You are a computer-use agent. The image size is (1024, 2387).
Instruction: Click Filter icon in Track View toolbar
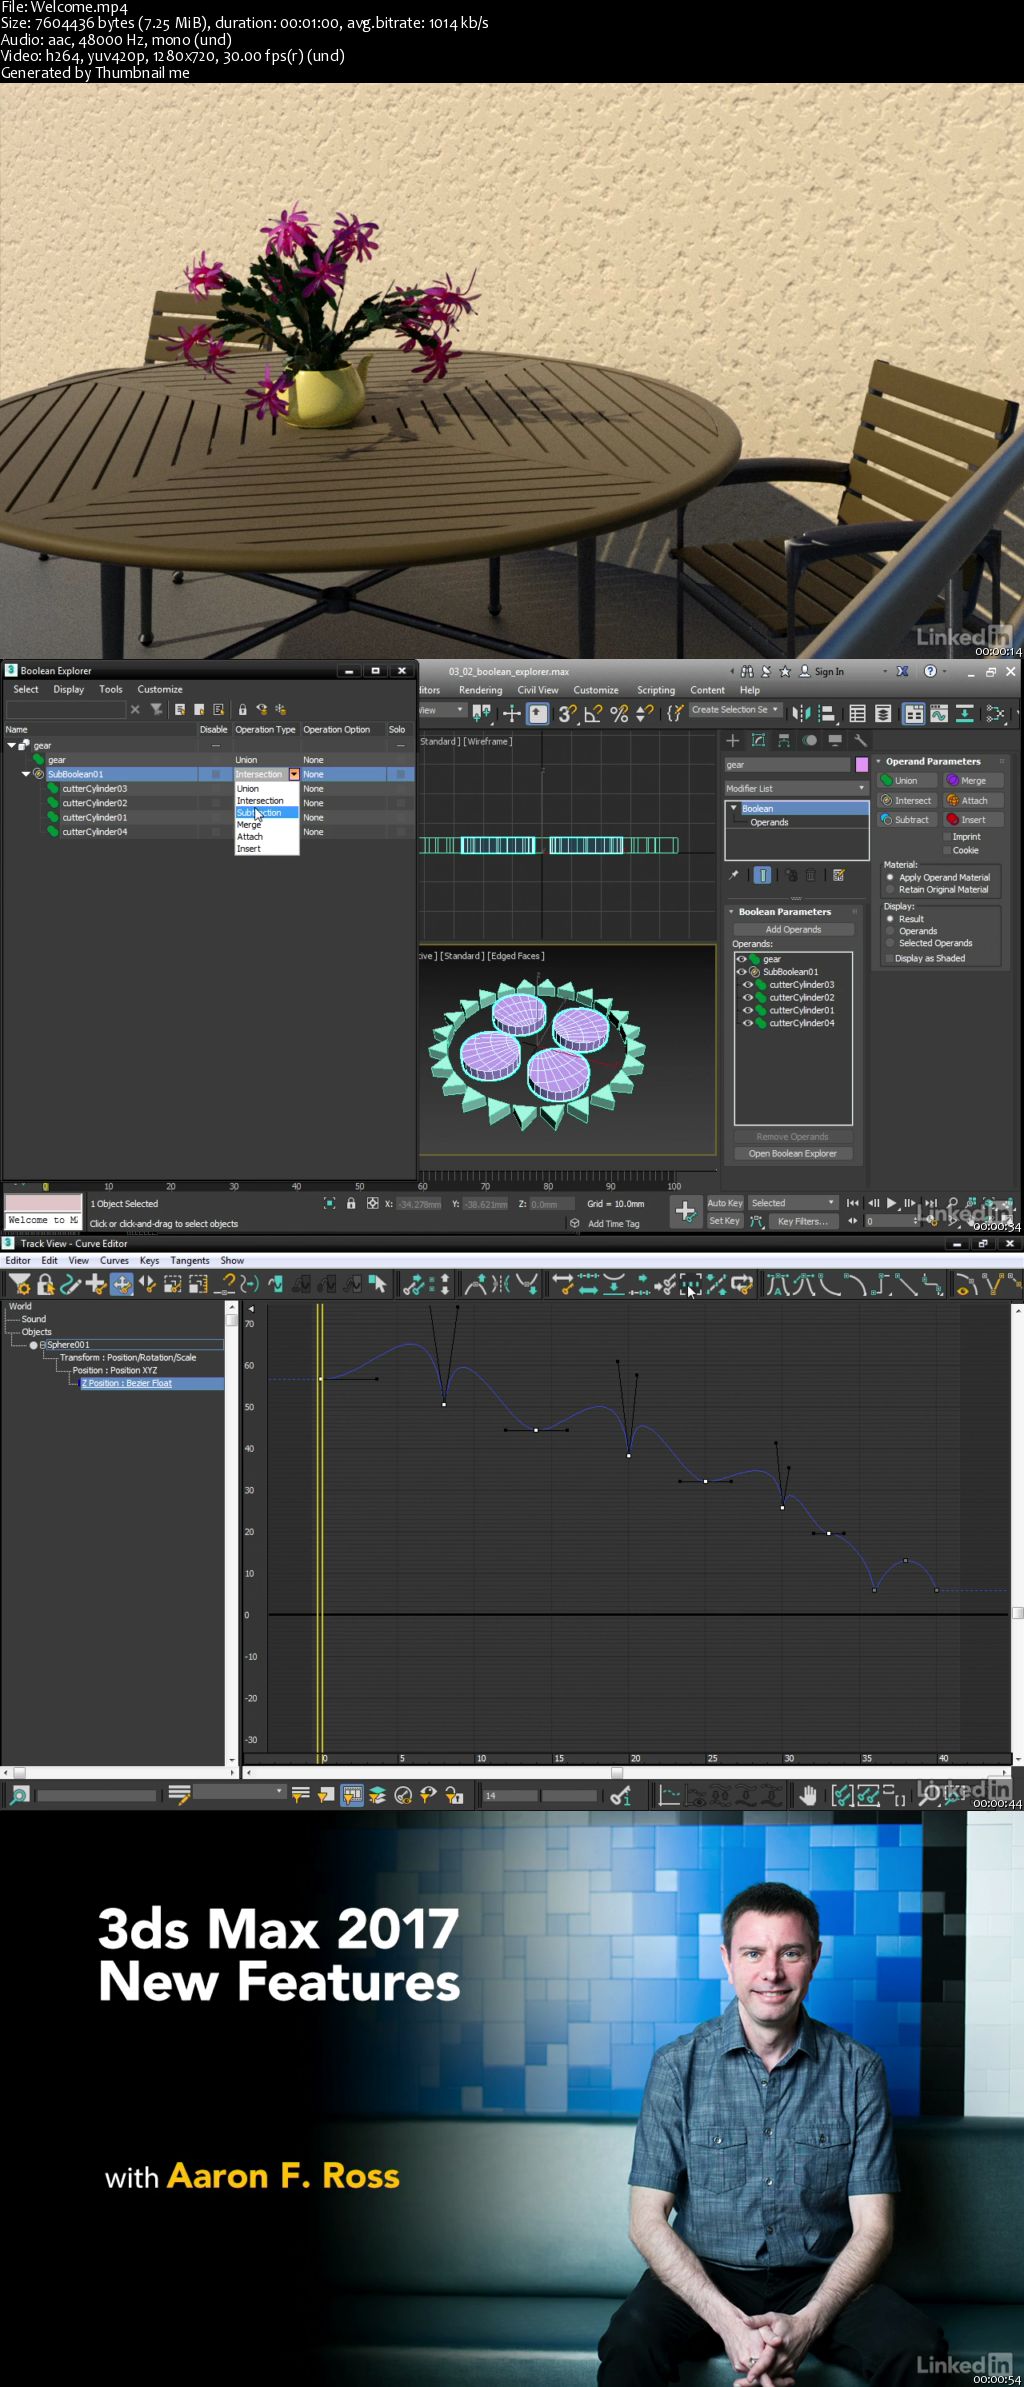19,1284
